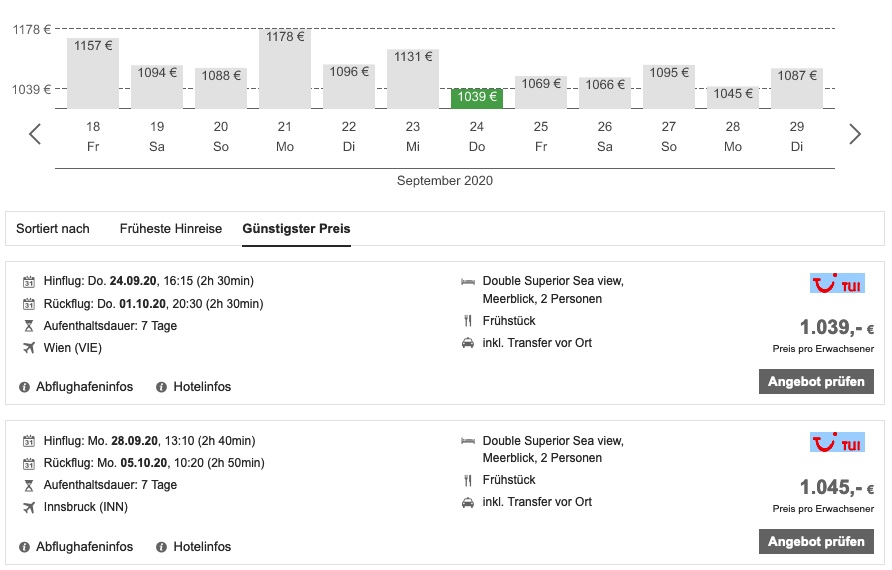This screenshot has height=570, width=892.
Task: Click info icon beside second Hotelinfos
Action: point(161,547)
